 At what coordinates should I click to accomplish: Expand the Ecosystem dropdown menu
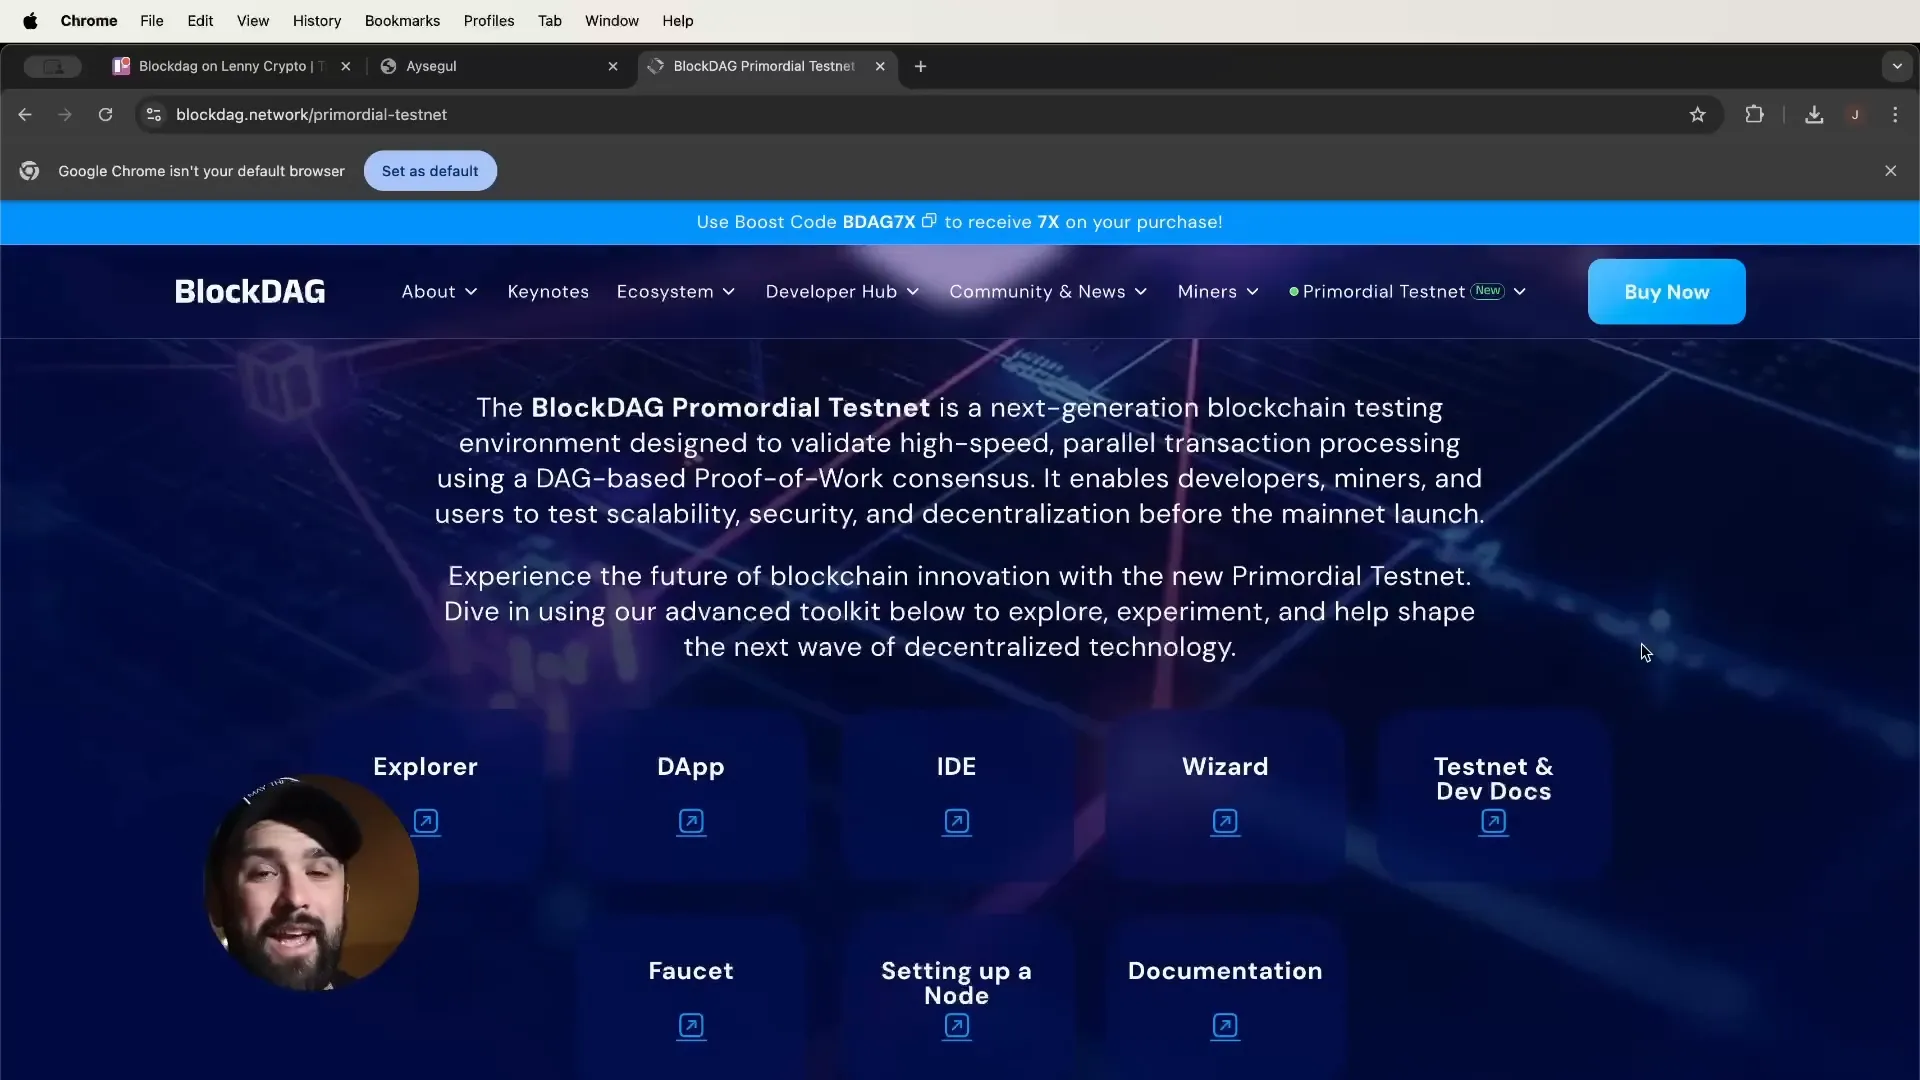(x=676, y=292)
